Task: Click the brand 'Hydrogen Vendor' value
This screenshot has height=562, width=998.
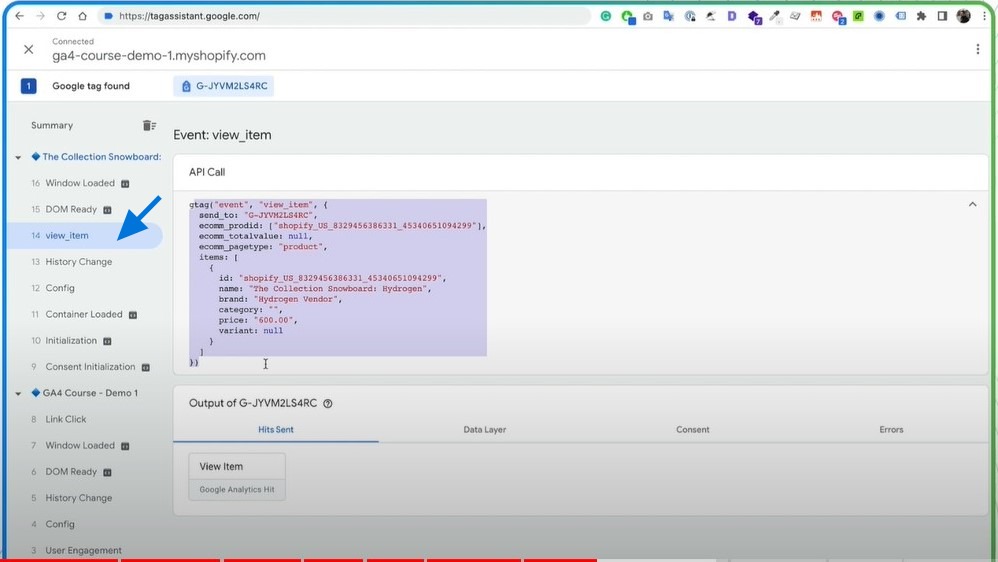Action: 296,299
